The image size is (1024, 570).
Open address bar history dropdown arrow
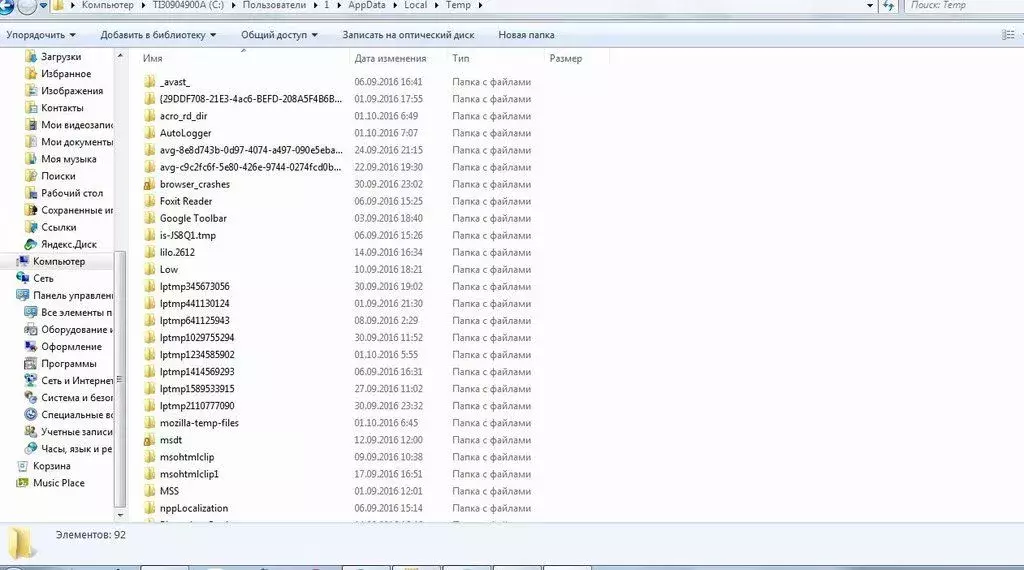(870, 5)
